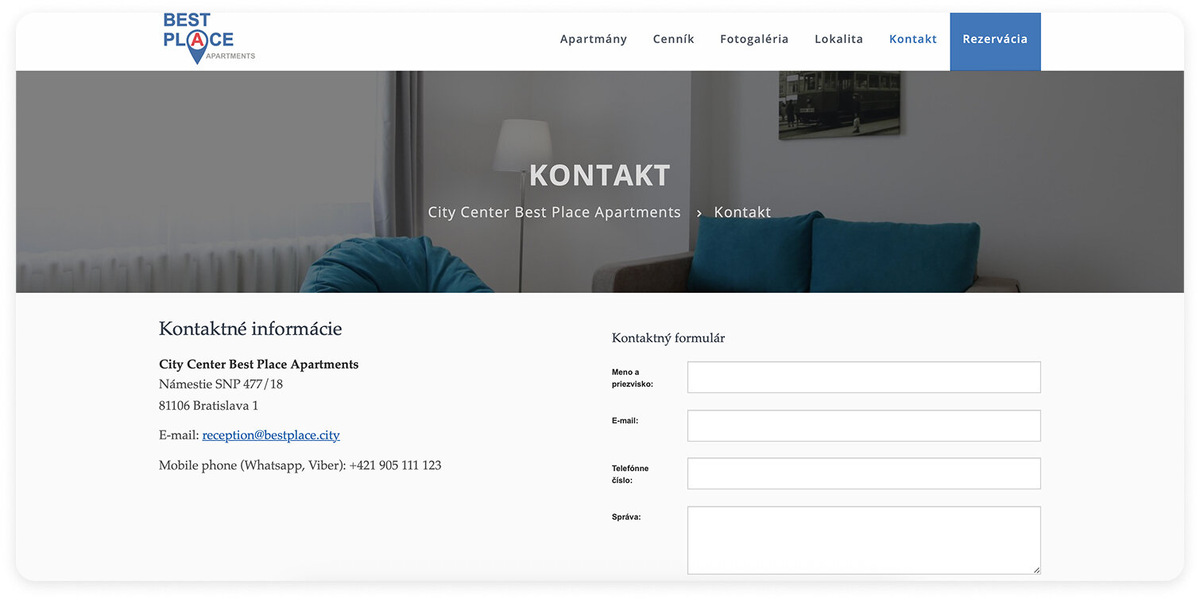
Task: Click the Telefónne číslo label
Action: coord(630,474)
